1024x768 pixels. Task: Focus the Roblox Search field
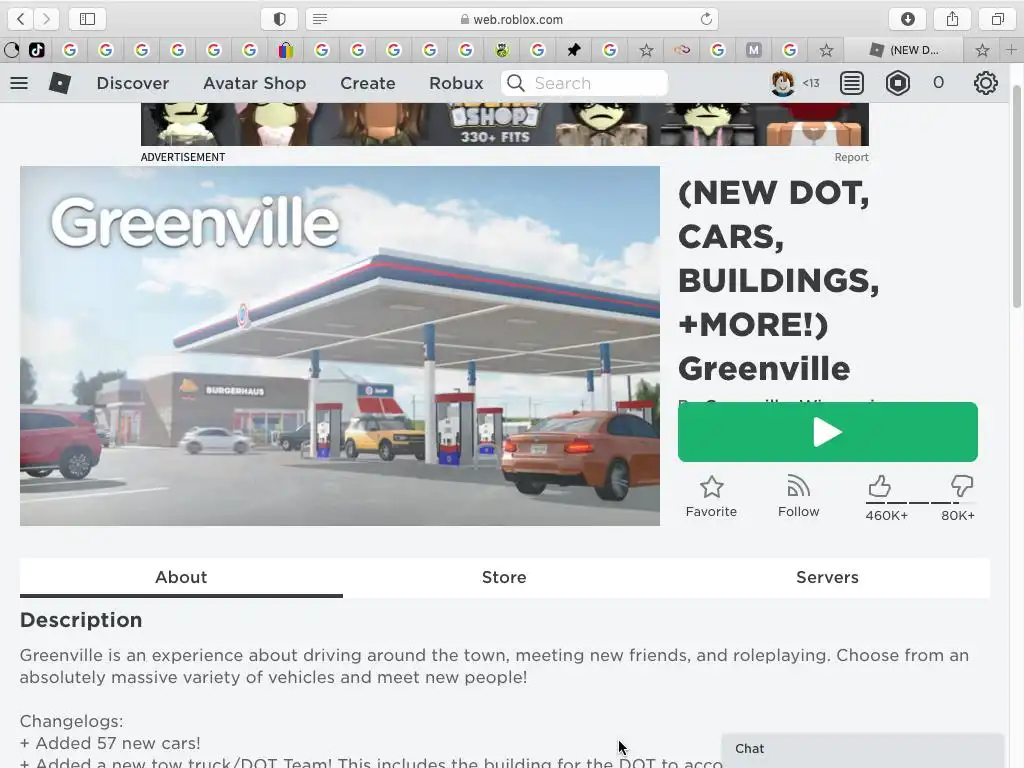coord(584,83)
